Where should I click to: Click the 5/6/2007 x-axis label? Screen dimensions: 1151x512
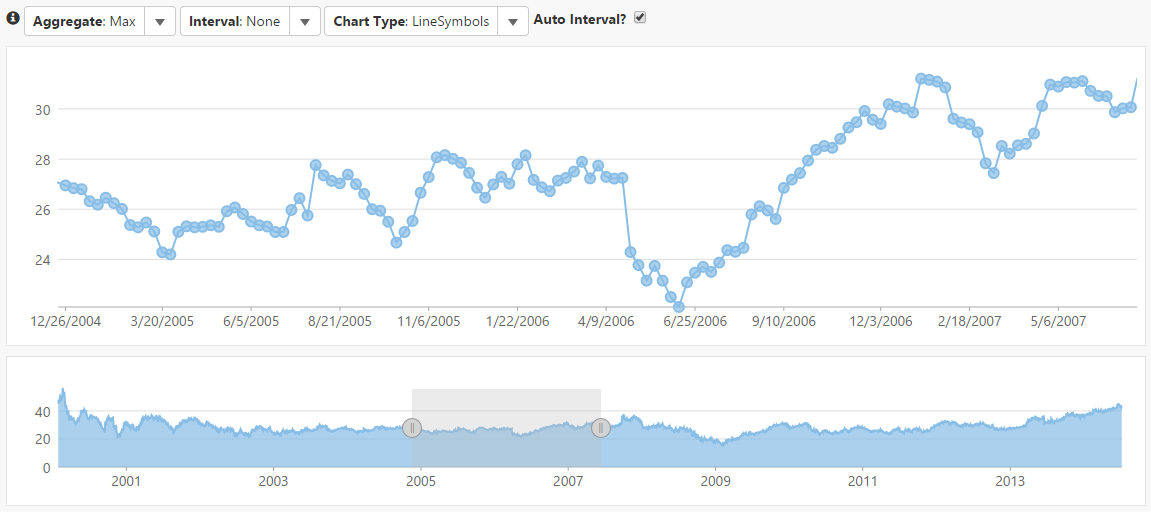pyautogui.click(x=1058, y=322)
